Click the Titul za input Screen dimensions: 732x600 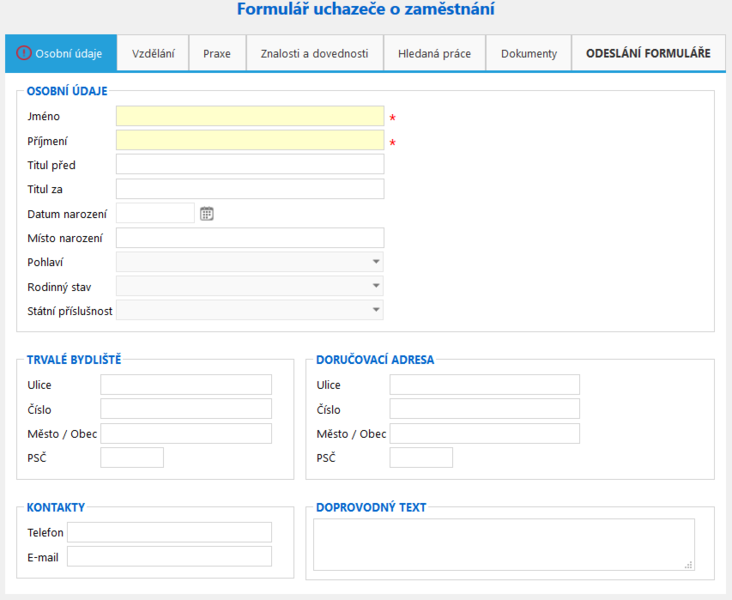tap(250, 189)
